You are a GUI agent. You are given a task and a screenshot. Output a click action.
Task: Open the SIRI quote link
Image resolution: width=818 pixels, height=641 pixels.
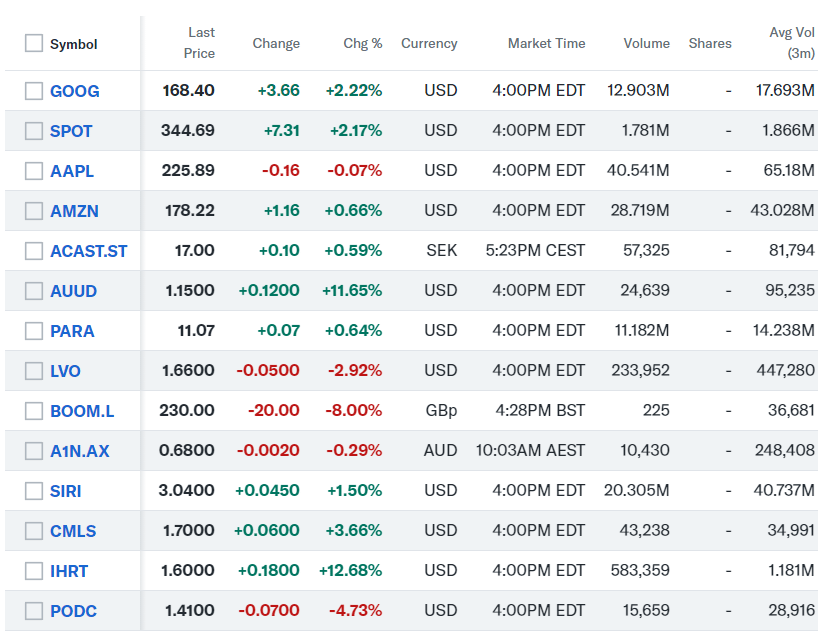[x=66, y=491]
